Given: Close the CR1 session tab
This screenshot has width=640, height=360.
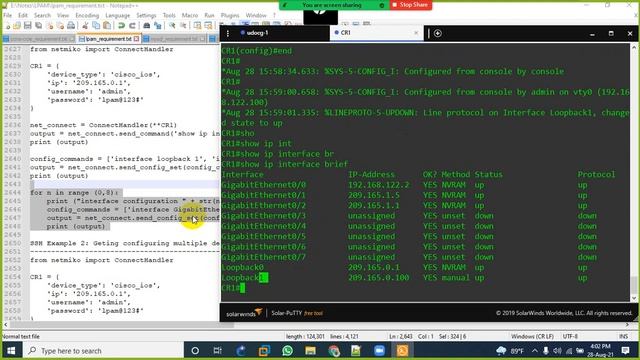Looking at the screenshot, I should [416, 33].
